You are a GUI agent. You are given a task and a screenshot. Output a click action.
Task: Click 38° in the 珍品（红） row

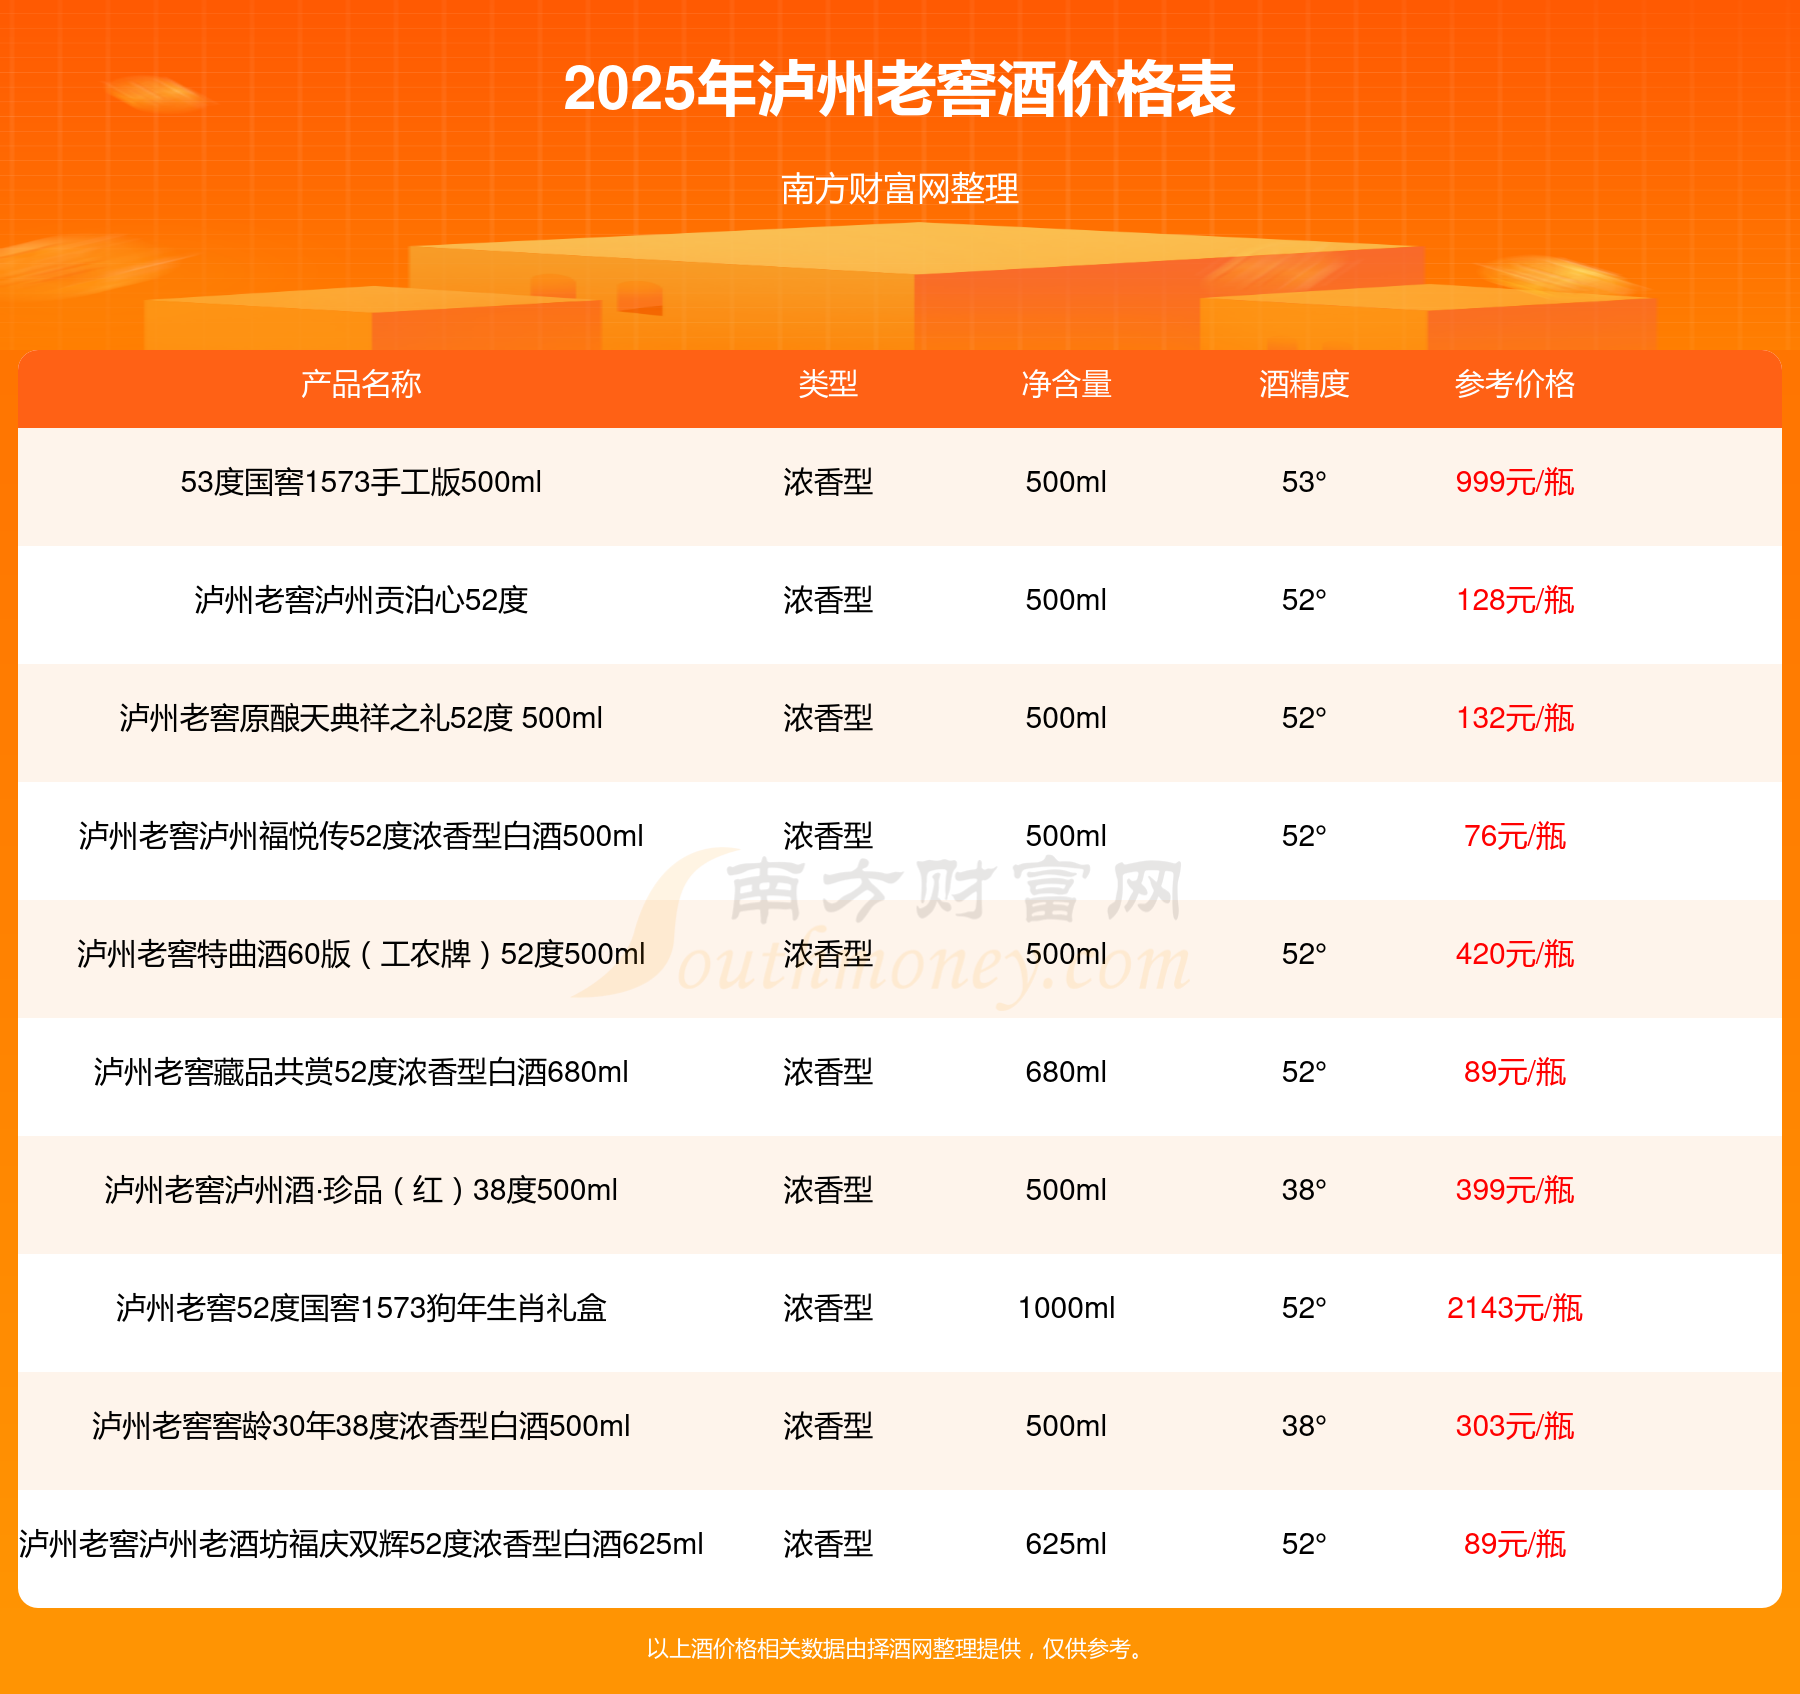tap(1304, 1190)
